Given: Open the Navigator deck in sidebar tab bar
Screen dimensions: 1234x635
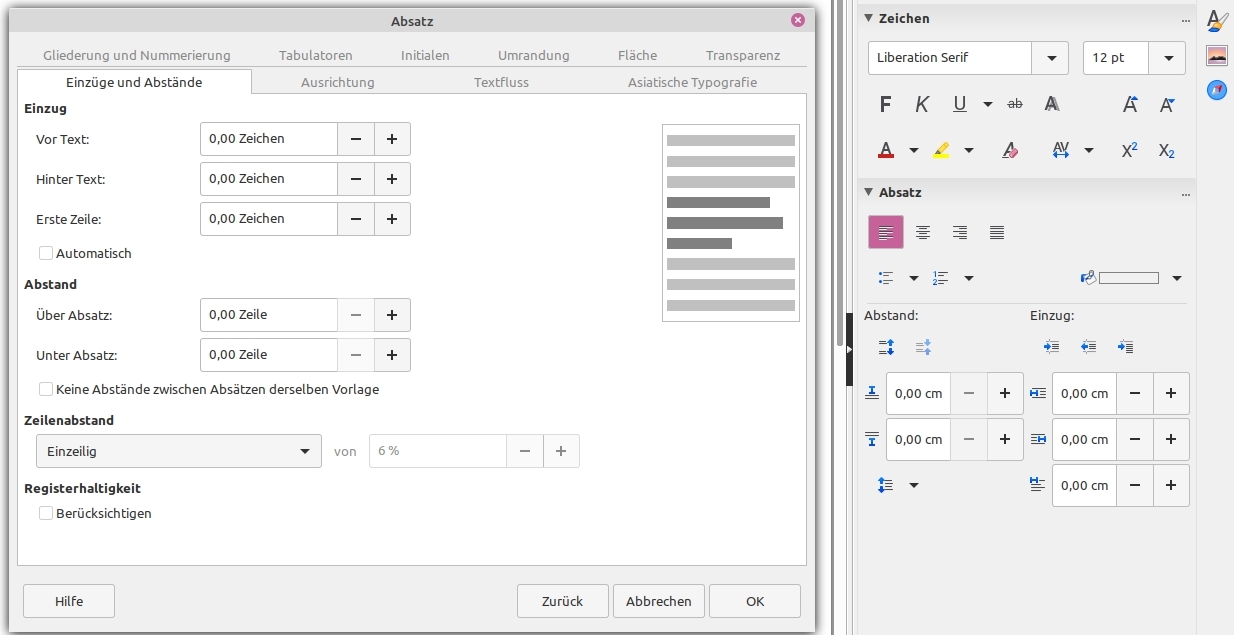Looking at the screenshot, I should 1217,89.
